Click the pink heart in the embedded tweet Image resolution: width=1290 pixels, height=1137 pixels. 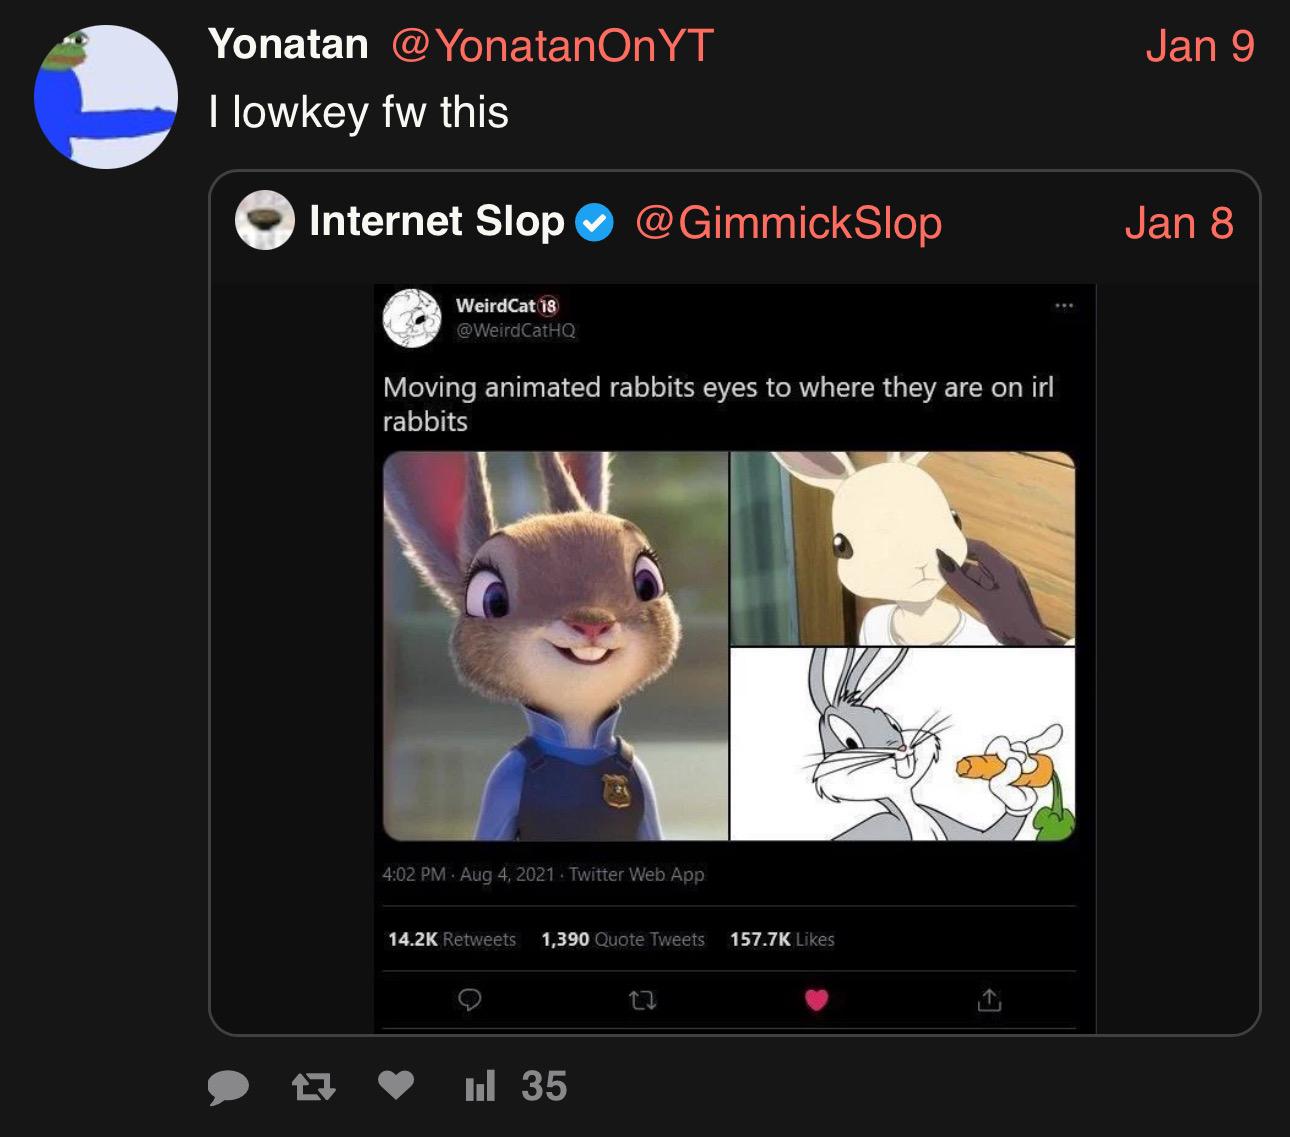click(x=816, y=999)
